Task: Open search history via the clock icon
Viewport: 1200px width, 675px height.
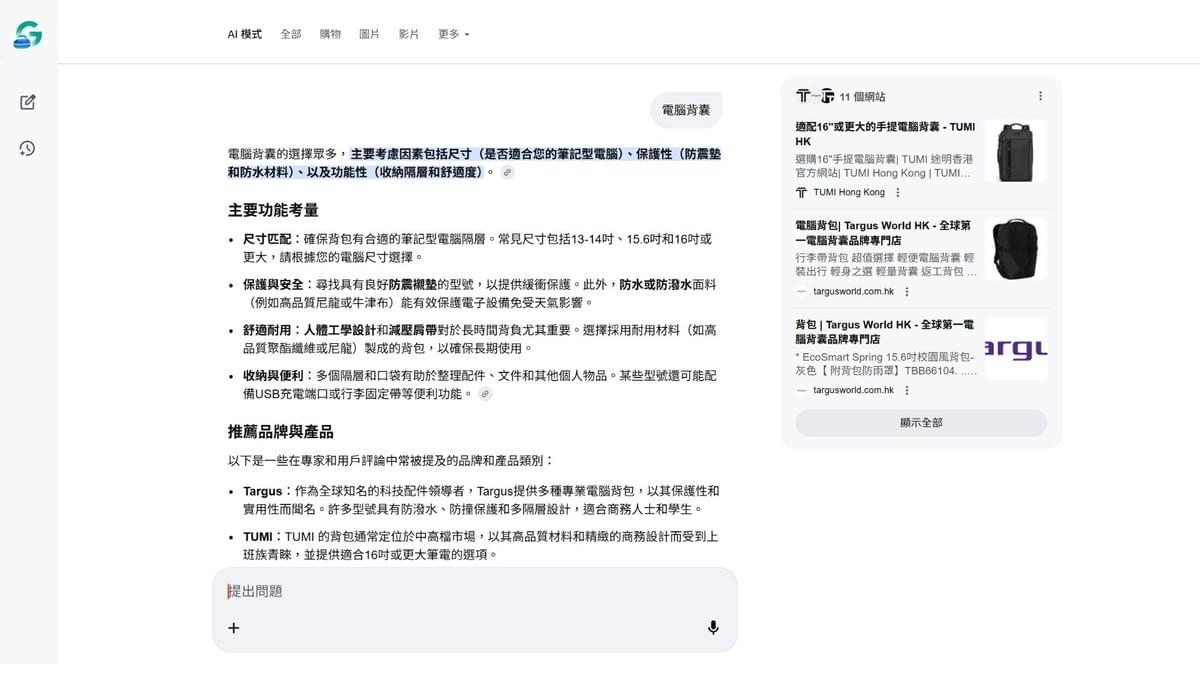Action: 28,148
